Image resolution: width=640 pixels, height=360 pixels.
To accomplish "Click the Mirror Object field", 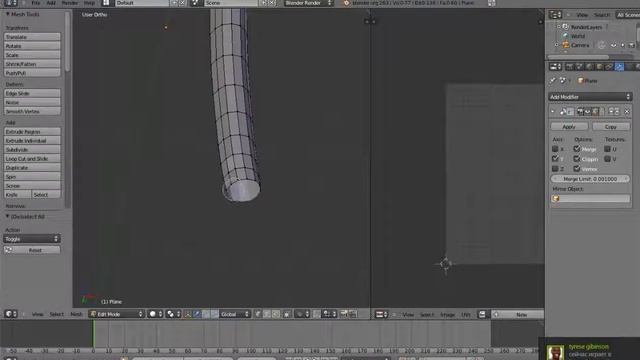I will (x=590, y=198).
